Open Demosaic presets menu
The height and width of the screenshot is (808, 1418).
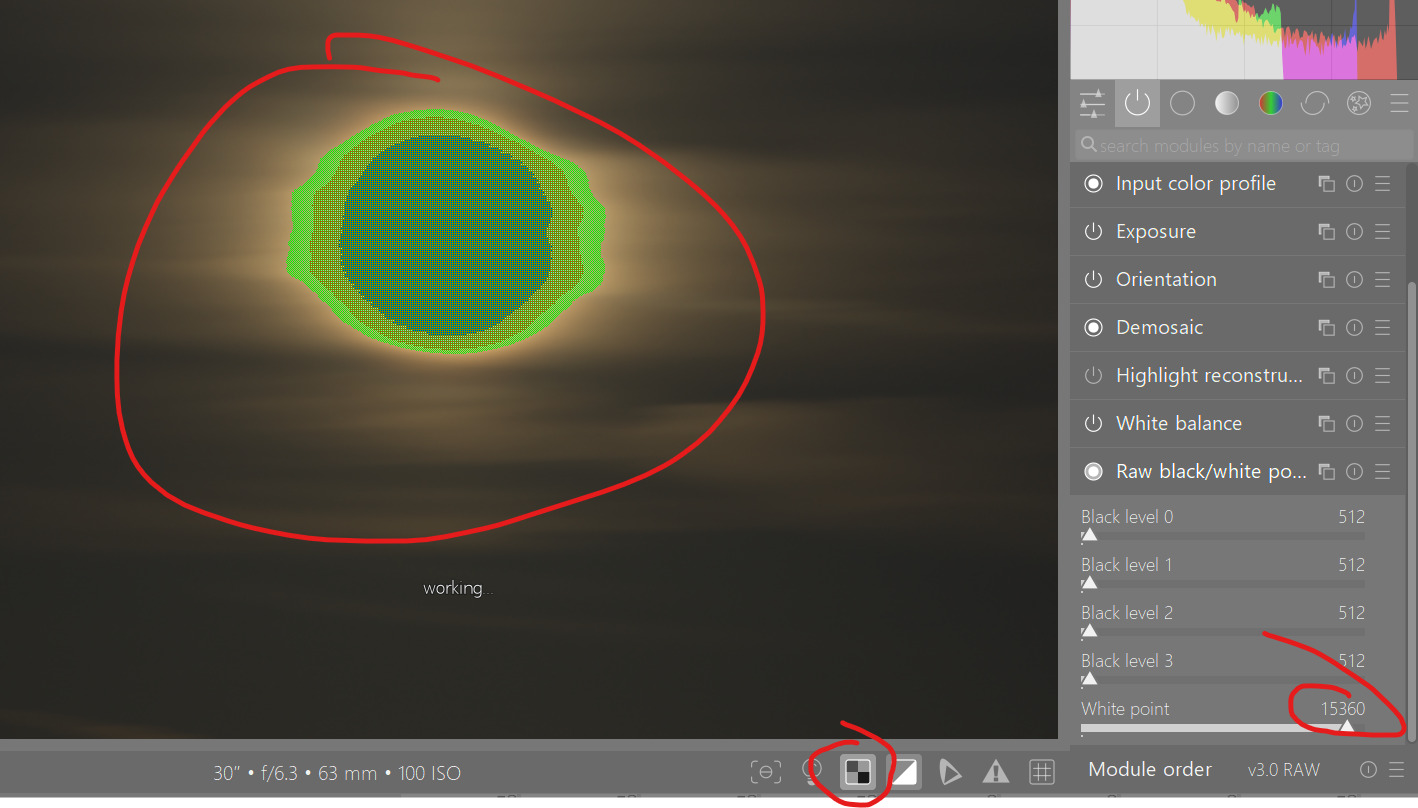pyautogui.click(x=1383, y=328)
